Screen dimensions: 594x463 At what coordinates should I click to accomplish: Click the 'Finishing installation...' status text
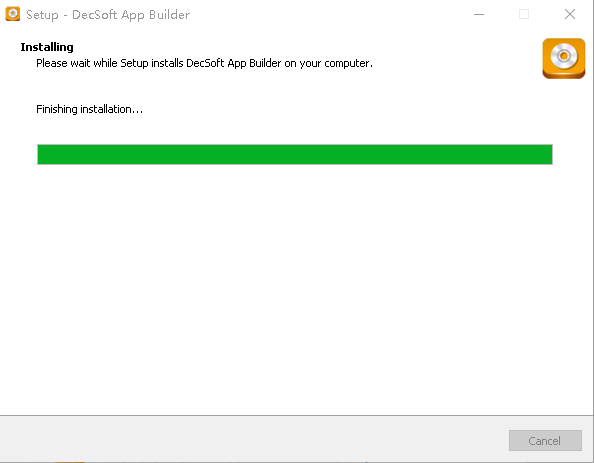[x=89, y=109]
